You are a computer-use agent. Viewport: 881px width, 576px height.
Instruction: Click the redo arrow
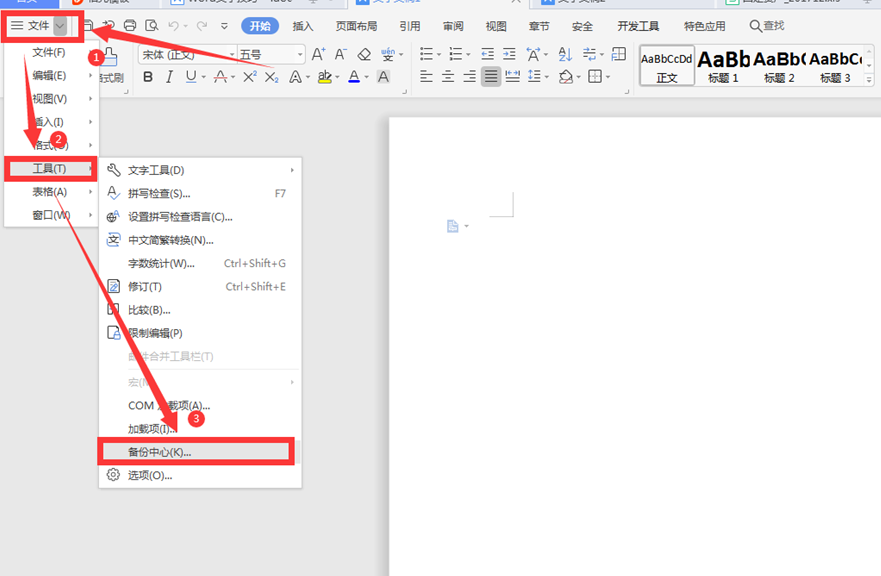202,26
